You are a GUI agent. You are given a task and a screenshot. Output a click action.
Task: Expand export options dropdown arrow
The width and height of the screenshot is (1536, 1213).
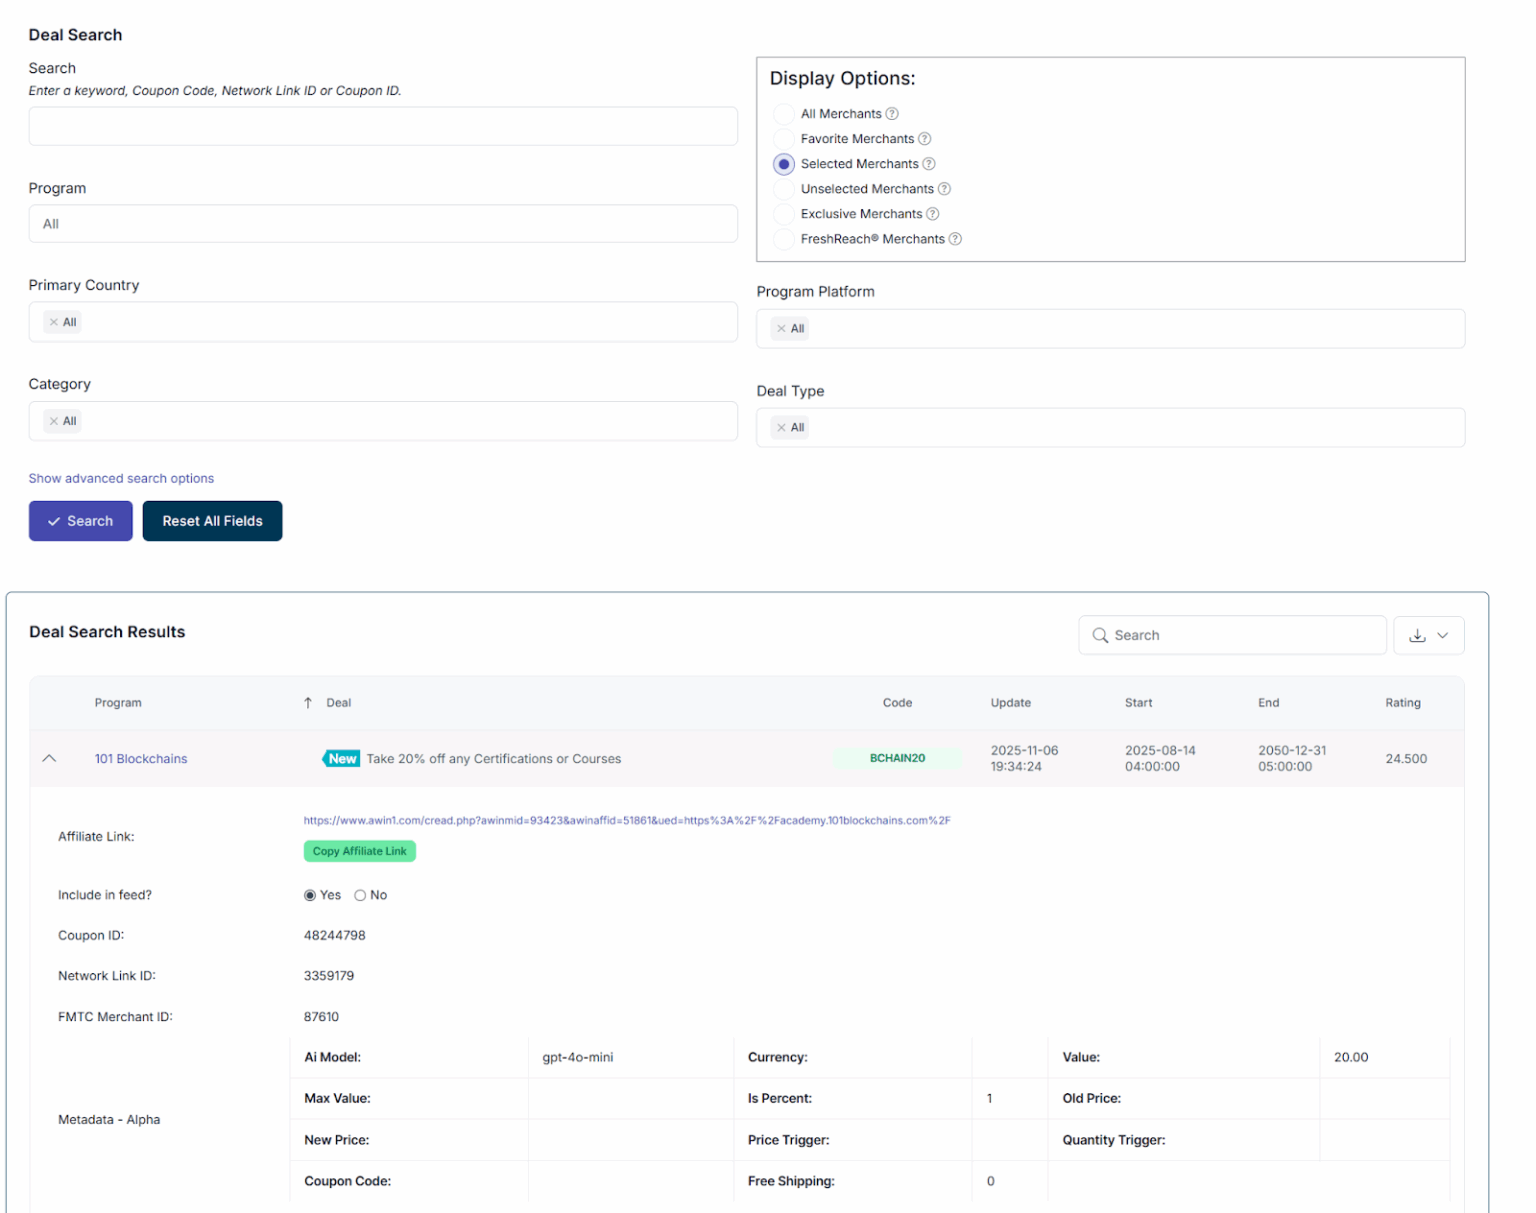1443,636
